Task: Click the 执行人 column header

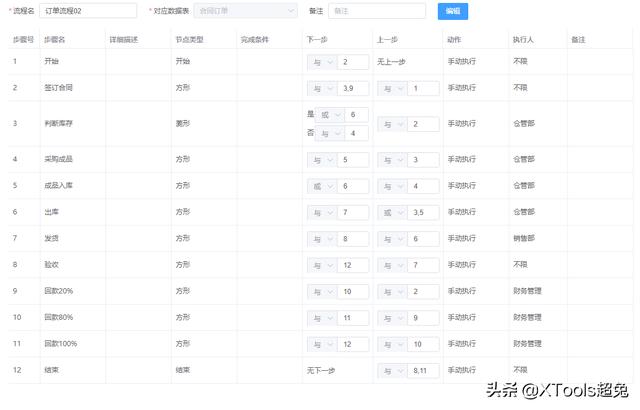Action: pyautogui.click(x=523, y=40)
